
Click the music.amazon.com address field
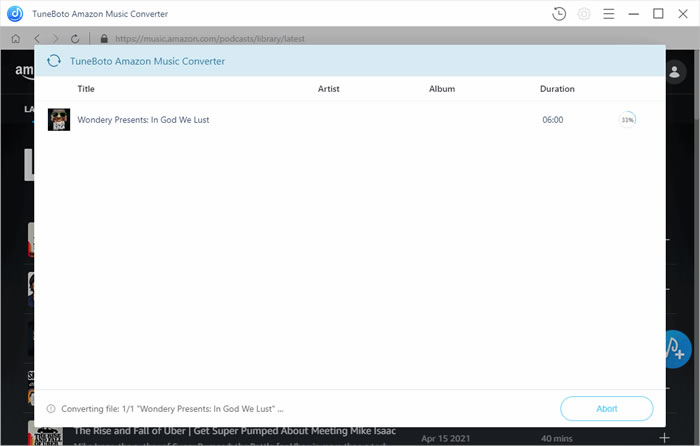click(x=210, y=39)
